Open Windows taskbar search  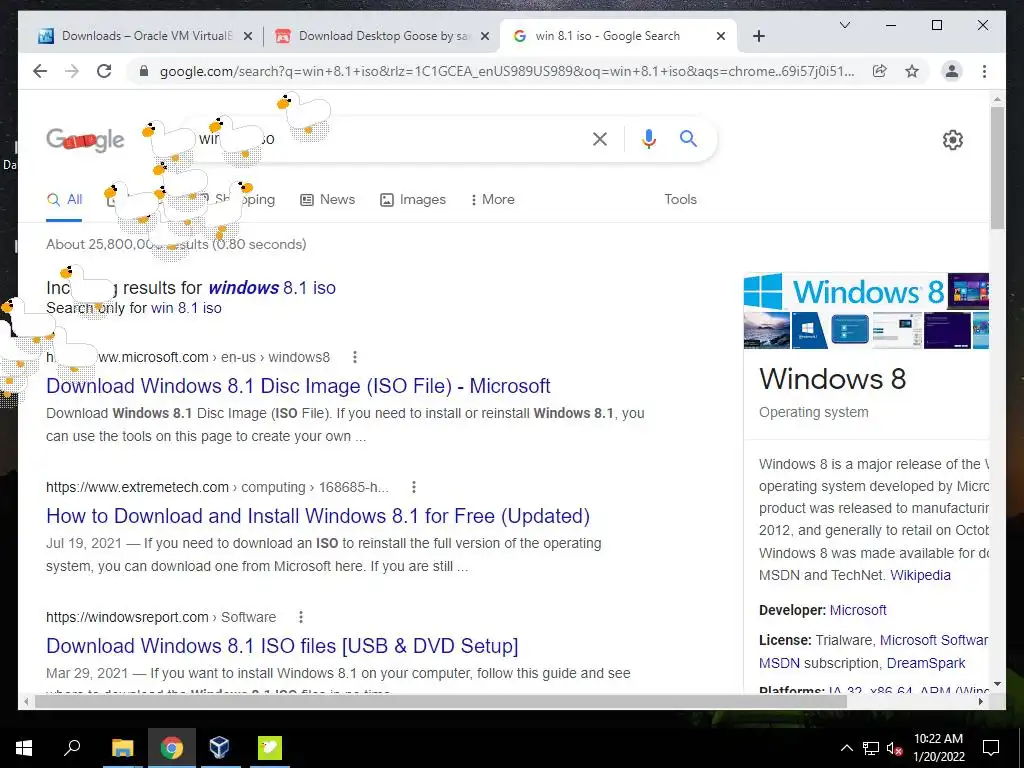point(72,748)
